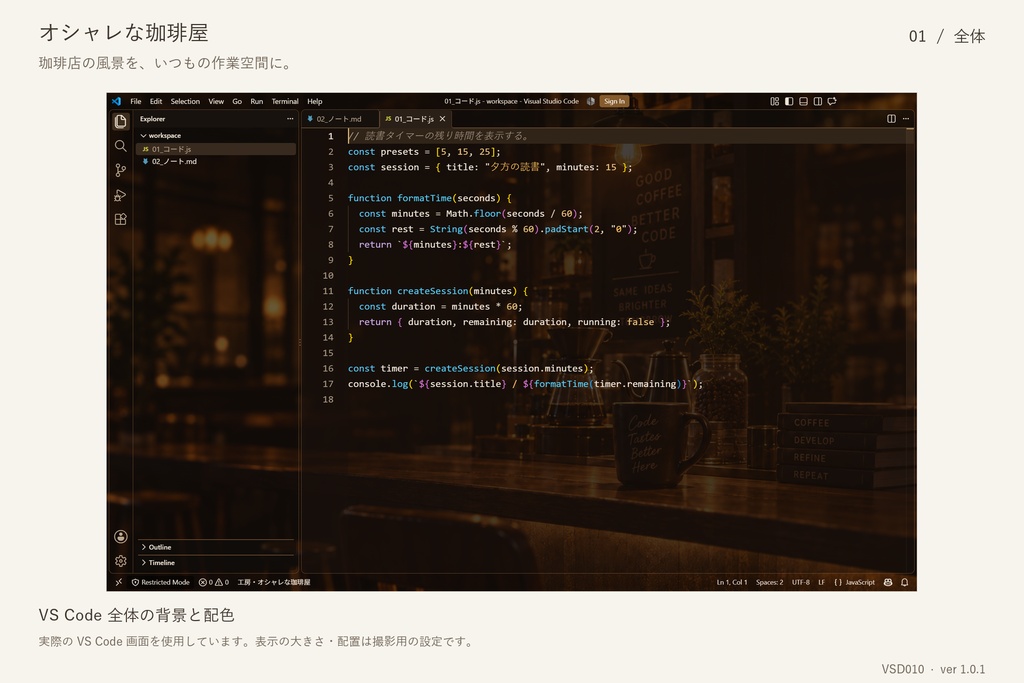The width and height of the screenshot is (1024, 683).
Task: Open editor More Actions ellipsis
Action: click(x=906, y=119)
